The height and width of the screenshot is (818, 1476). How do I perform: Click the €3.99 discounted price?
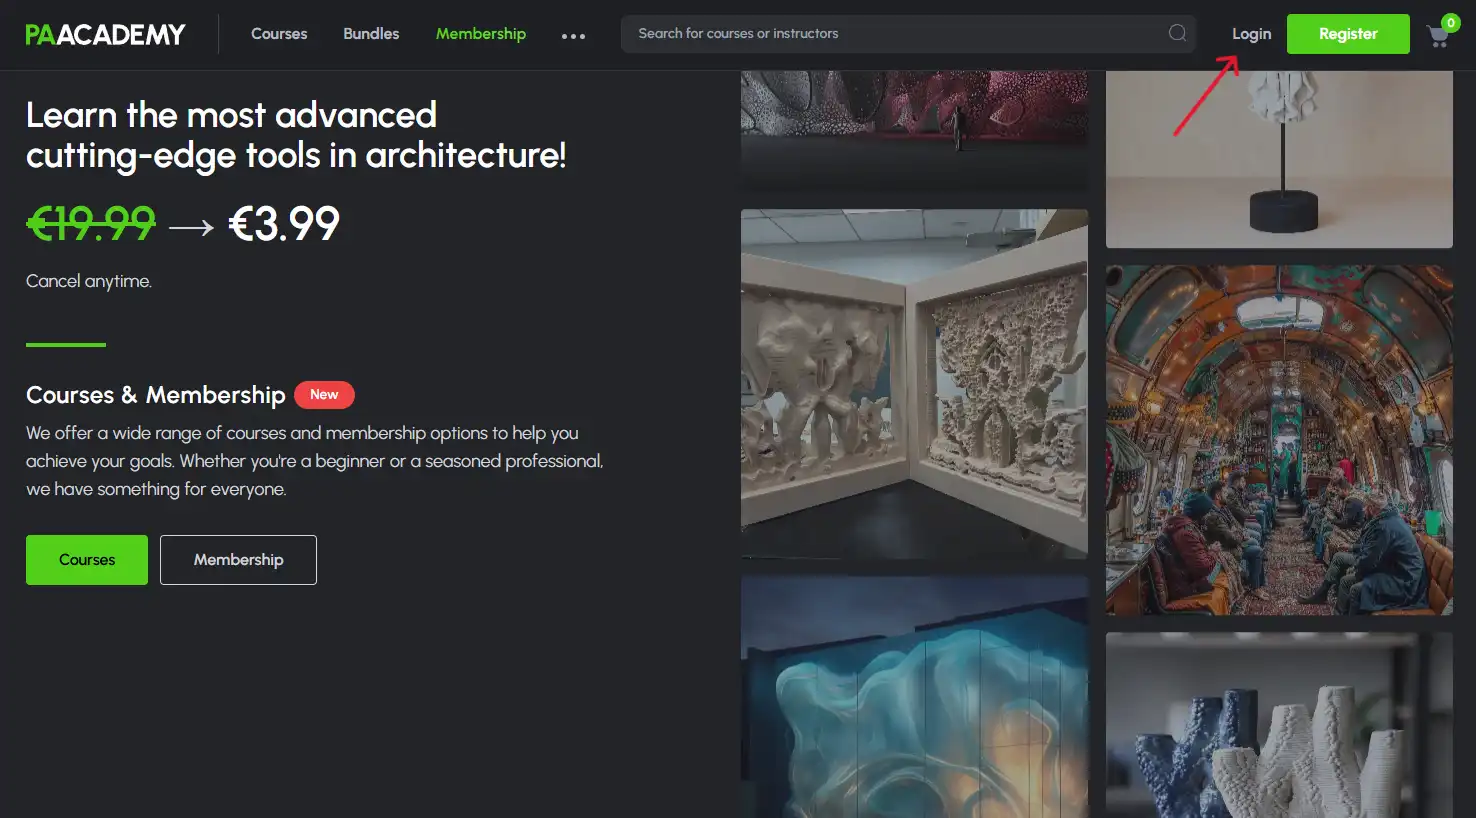[x=284, y=224]
